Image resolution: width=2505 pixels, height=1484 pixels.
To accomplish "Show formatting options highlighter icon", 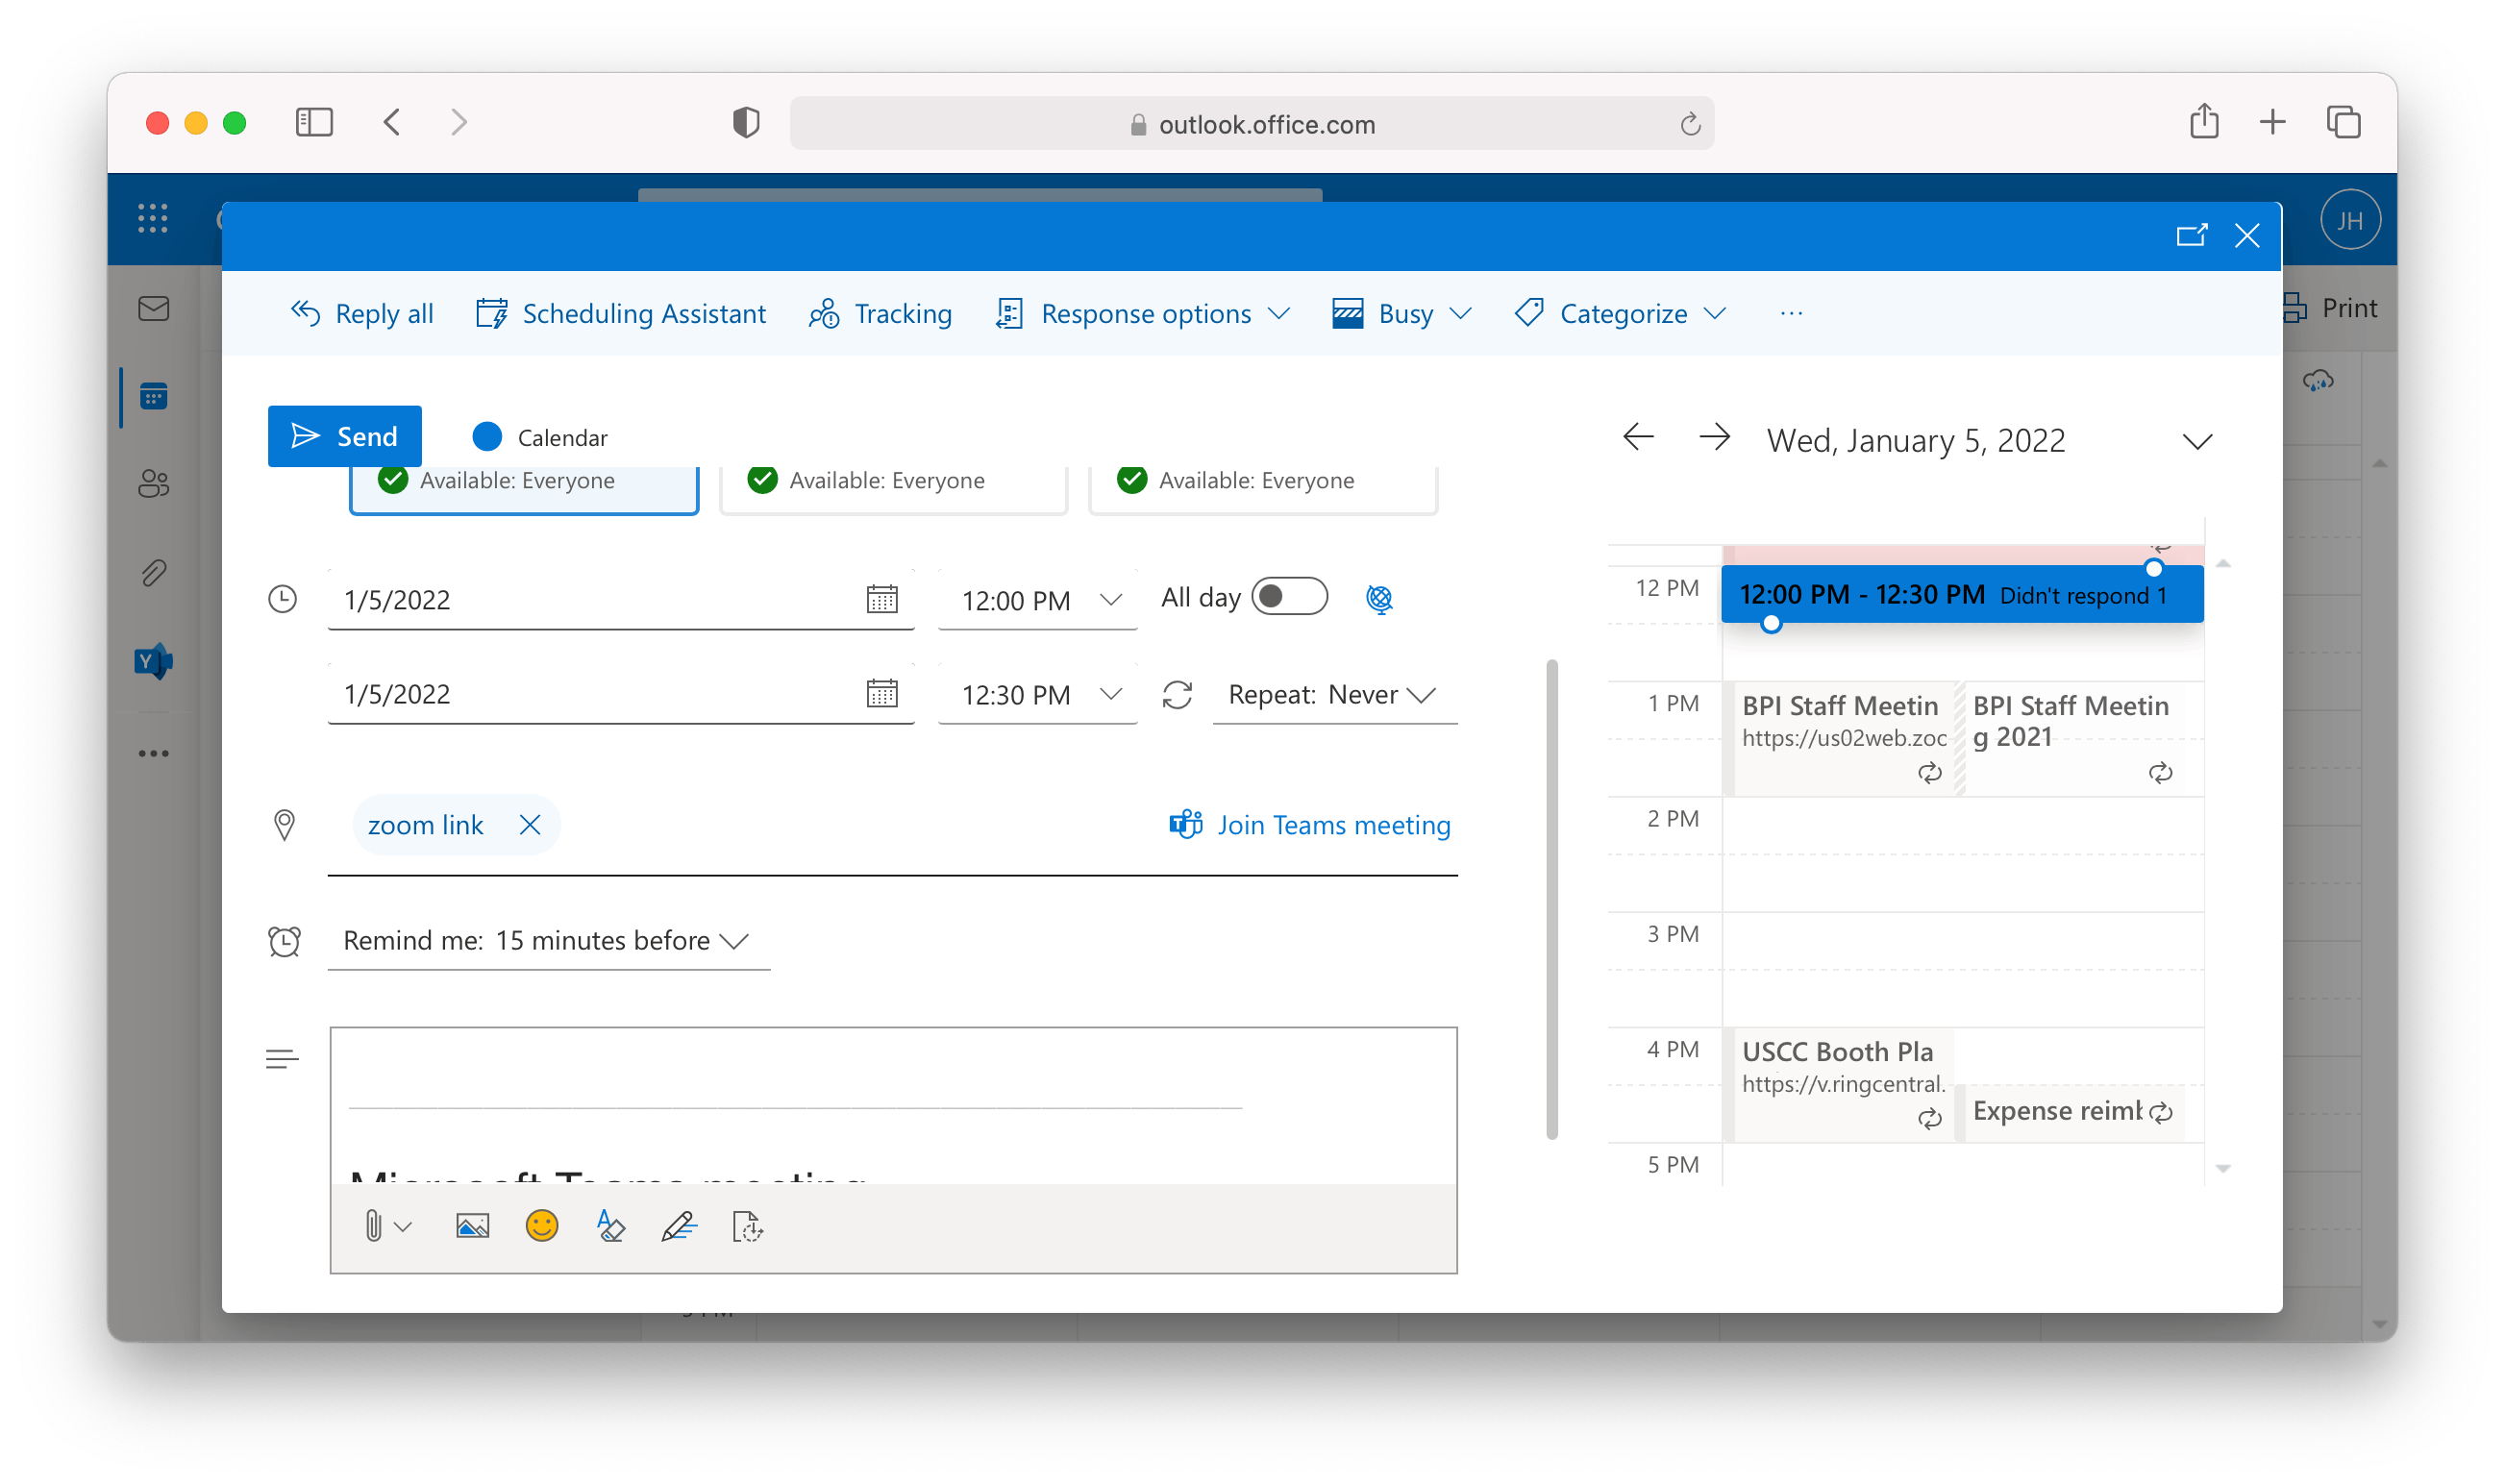I will click(x=610, y=1226).
